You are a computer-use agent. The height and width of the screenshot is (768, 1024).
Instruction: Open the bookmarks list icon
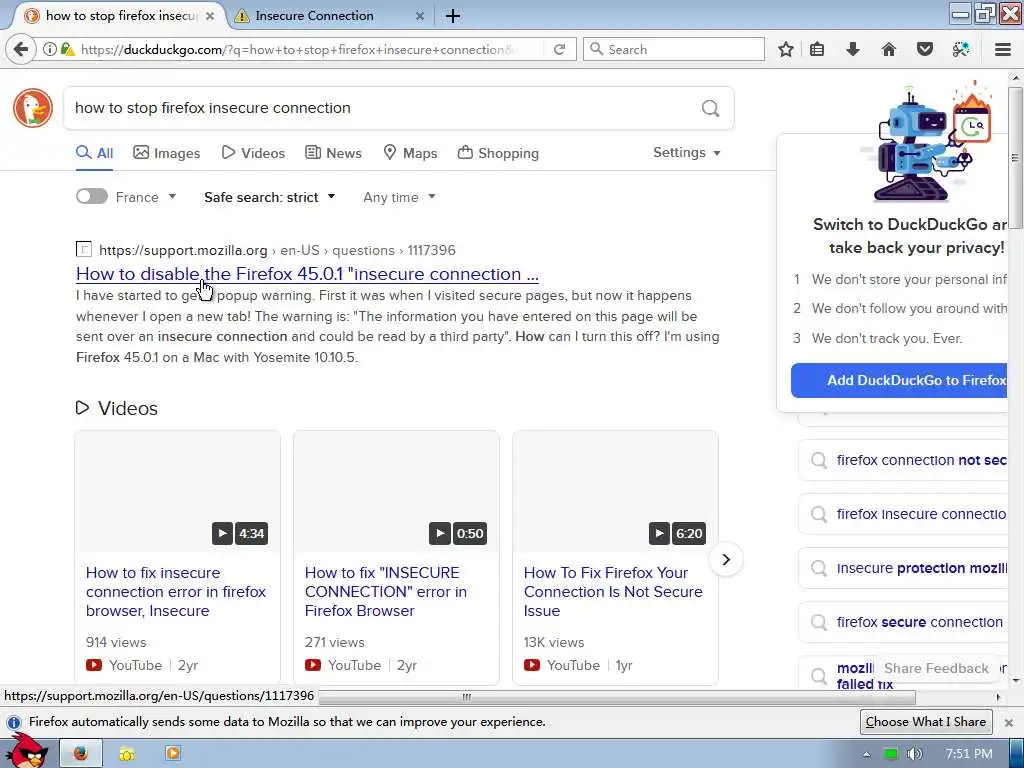(x=817, y=49)
